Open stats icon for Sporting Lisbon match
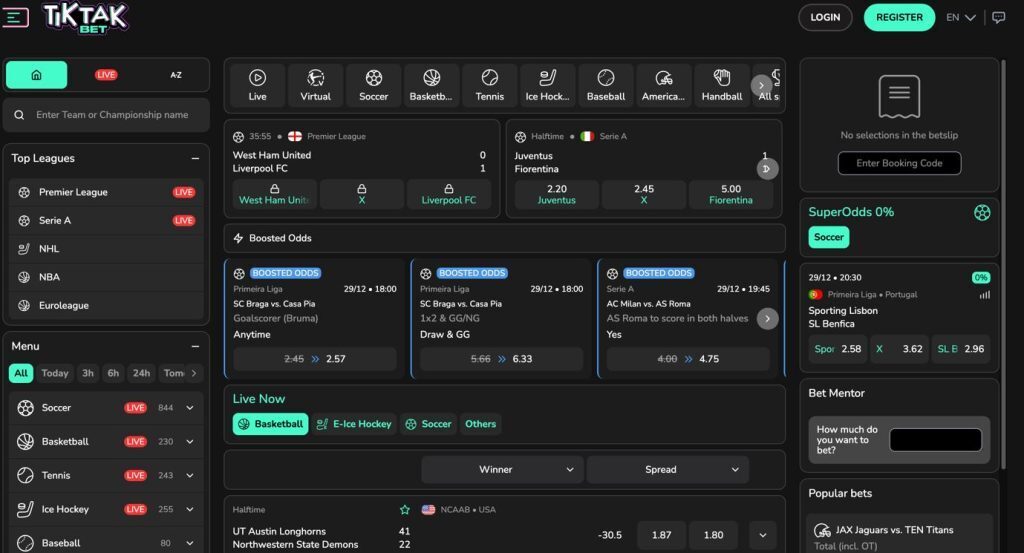This screenshot has height=553, width=1024. coord(984,295)
